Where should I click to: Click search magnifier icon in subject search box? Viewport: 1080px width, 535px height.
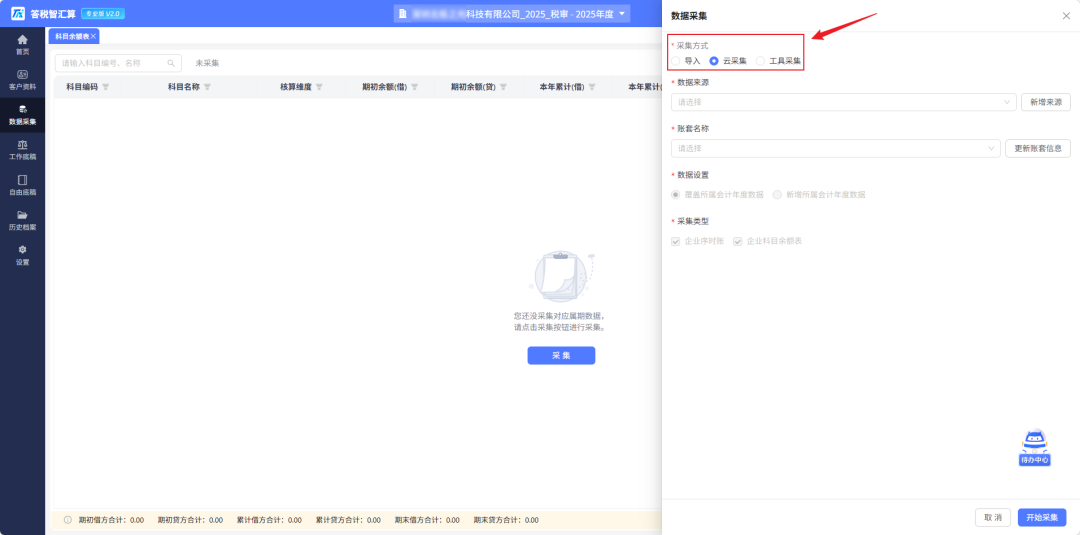tap(171, 63)
